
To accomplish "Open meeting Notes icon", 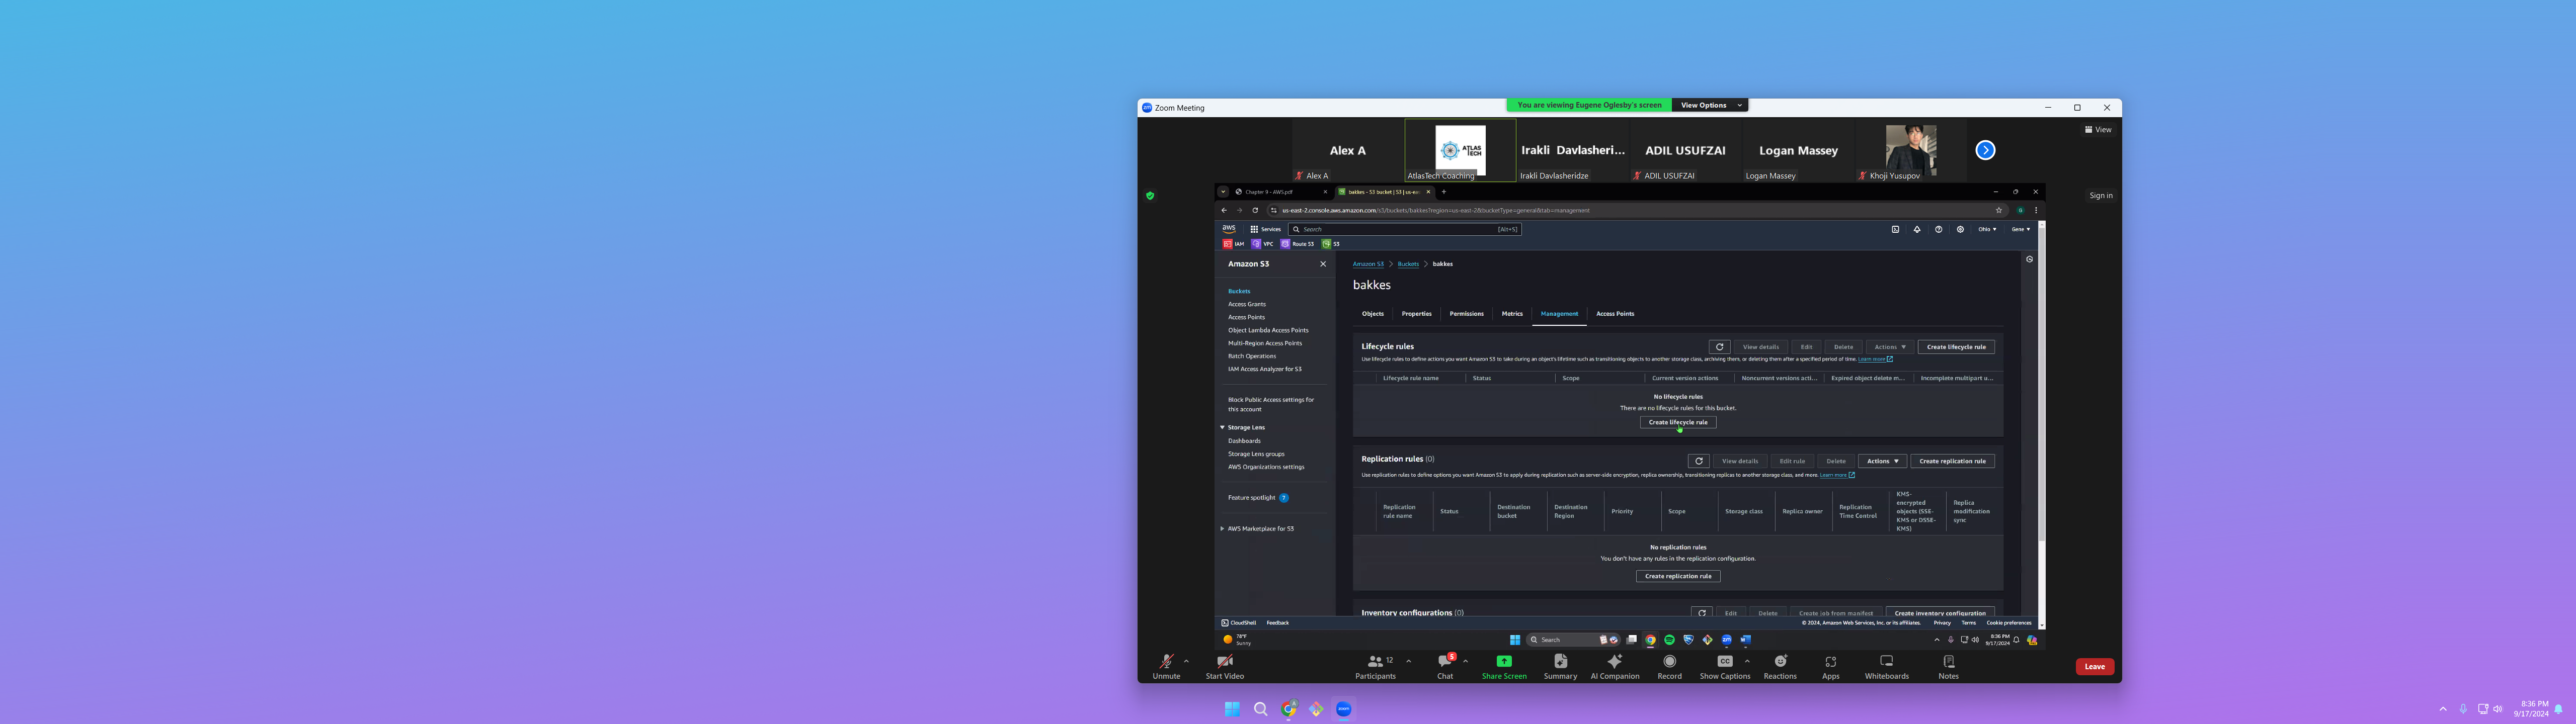I will [1948, 662].
